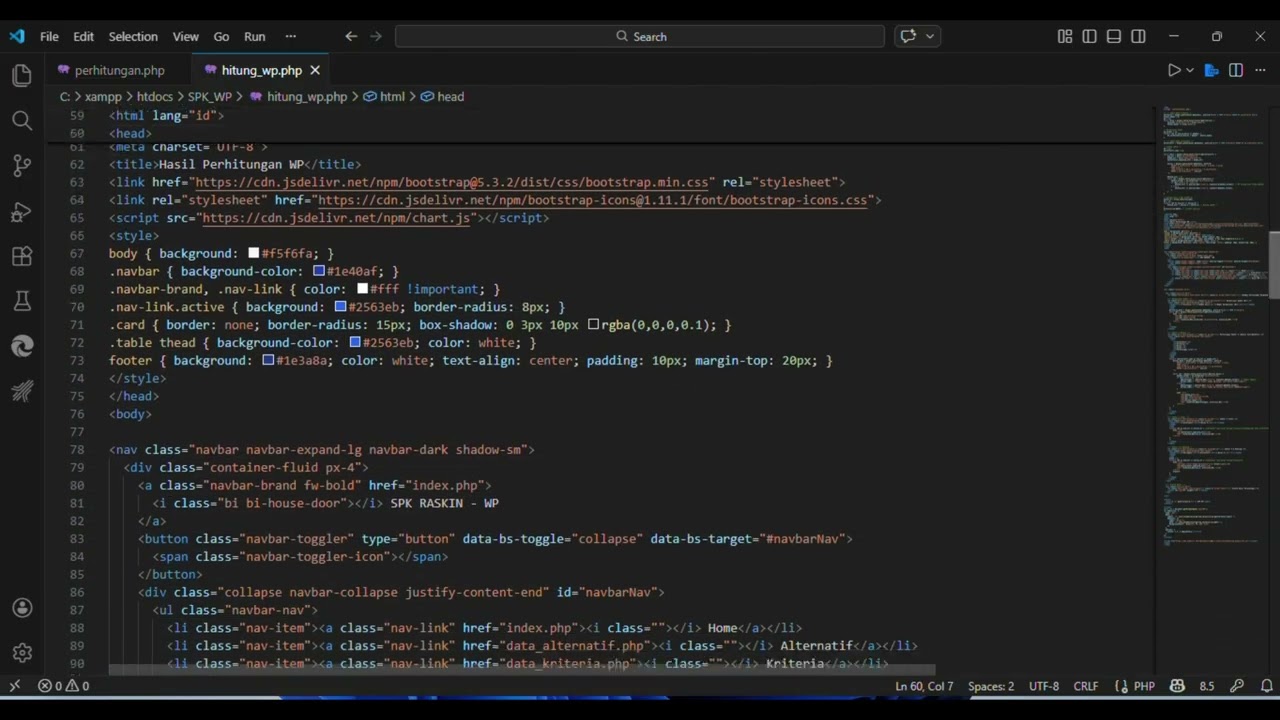Open the Search view in the activity bar

pyautogui.click(x=22, y=121)
